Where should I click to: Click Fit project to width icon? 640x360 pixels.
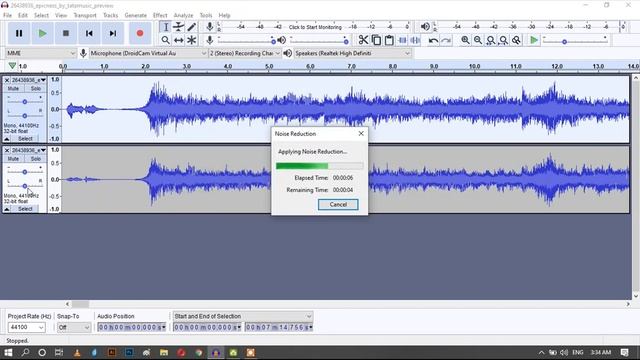click(x=504, y=40)
